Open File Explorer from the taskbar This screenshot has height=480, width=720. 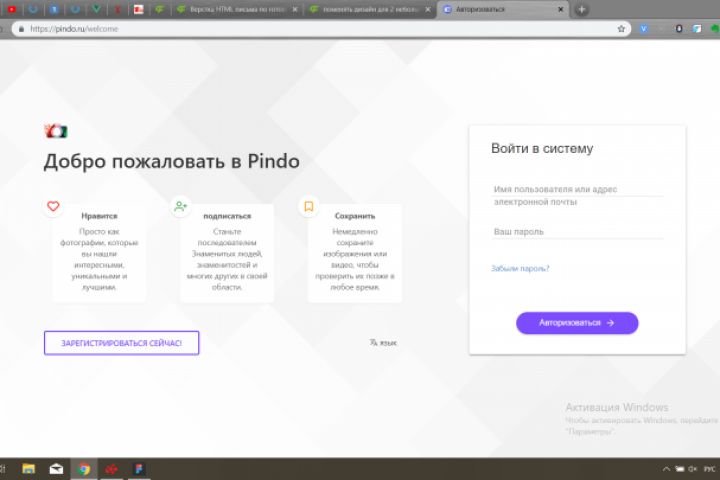coord(28,469)
